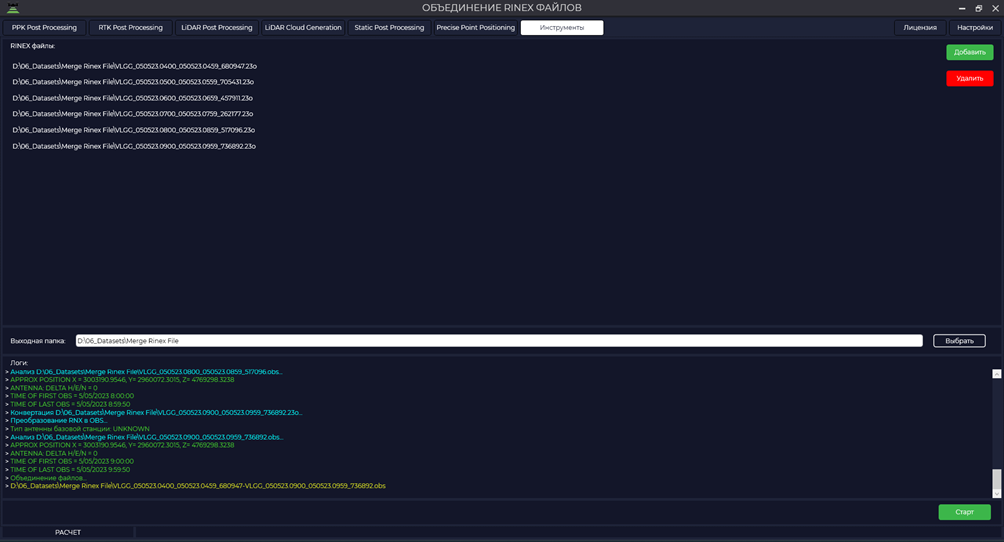Click the output folder path field

pyautogui.click(x=499, y=341)
